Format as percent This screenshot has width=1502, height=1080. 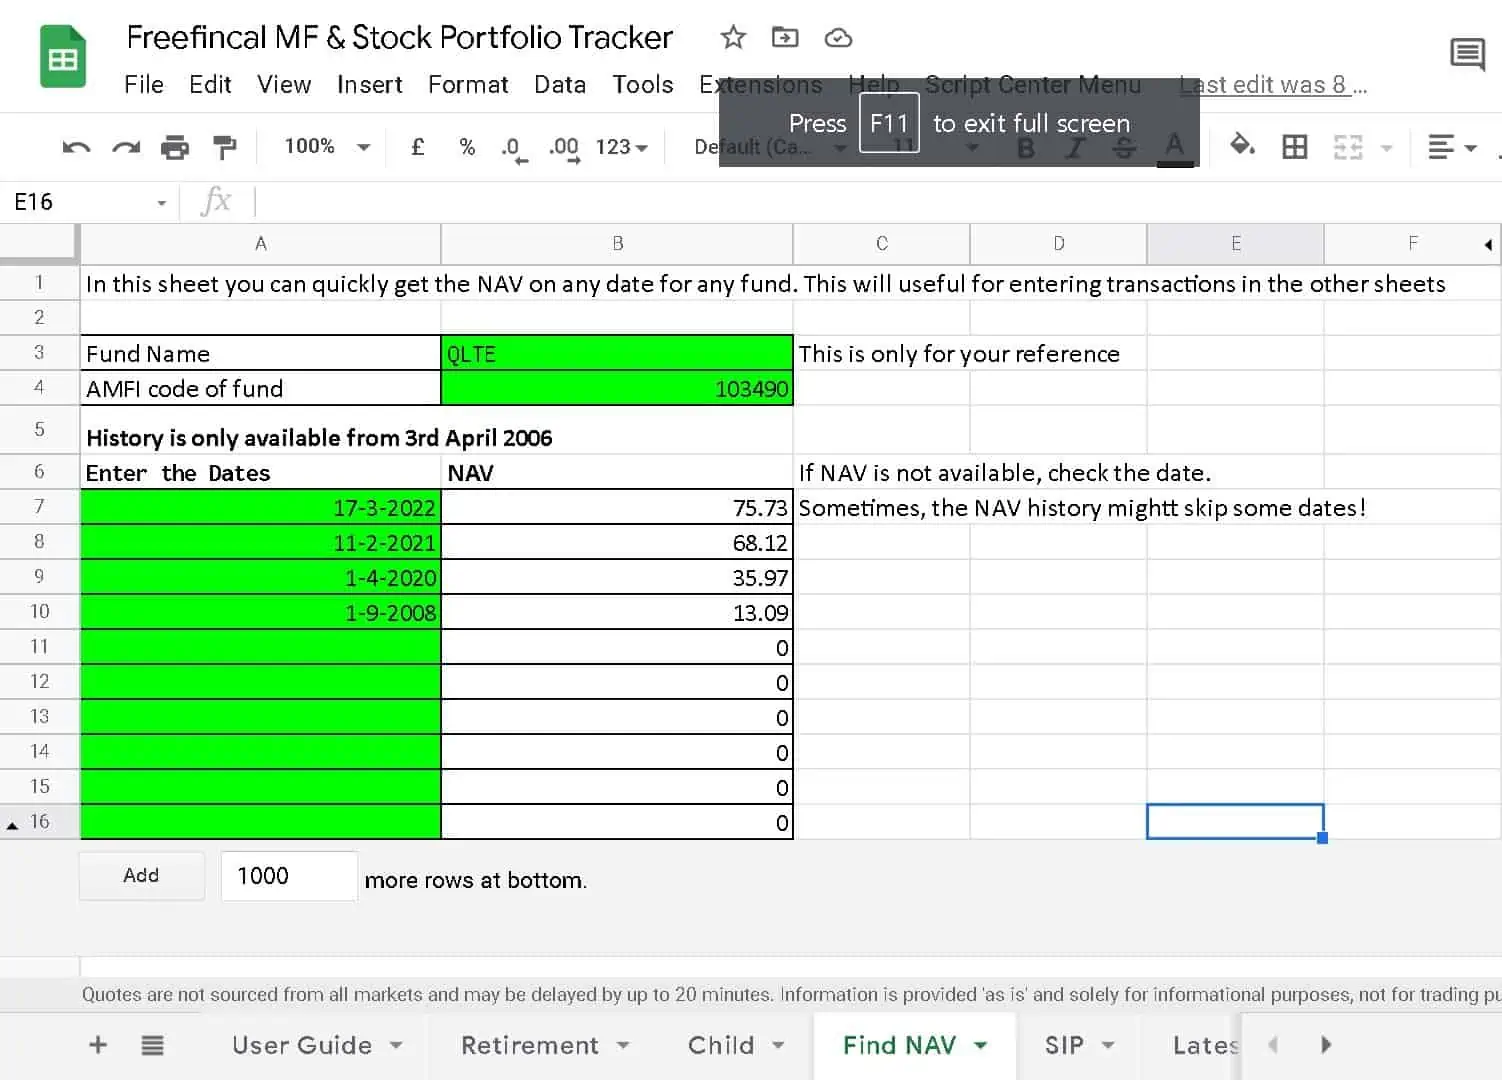click(x=467, y=147)
